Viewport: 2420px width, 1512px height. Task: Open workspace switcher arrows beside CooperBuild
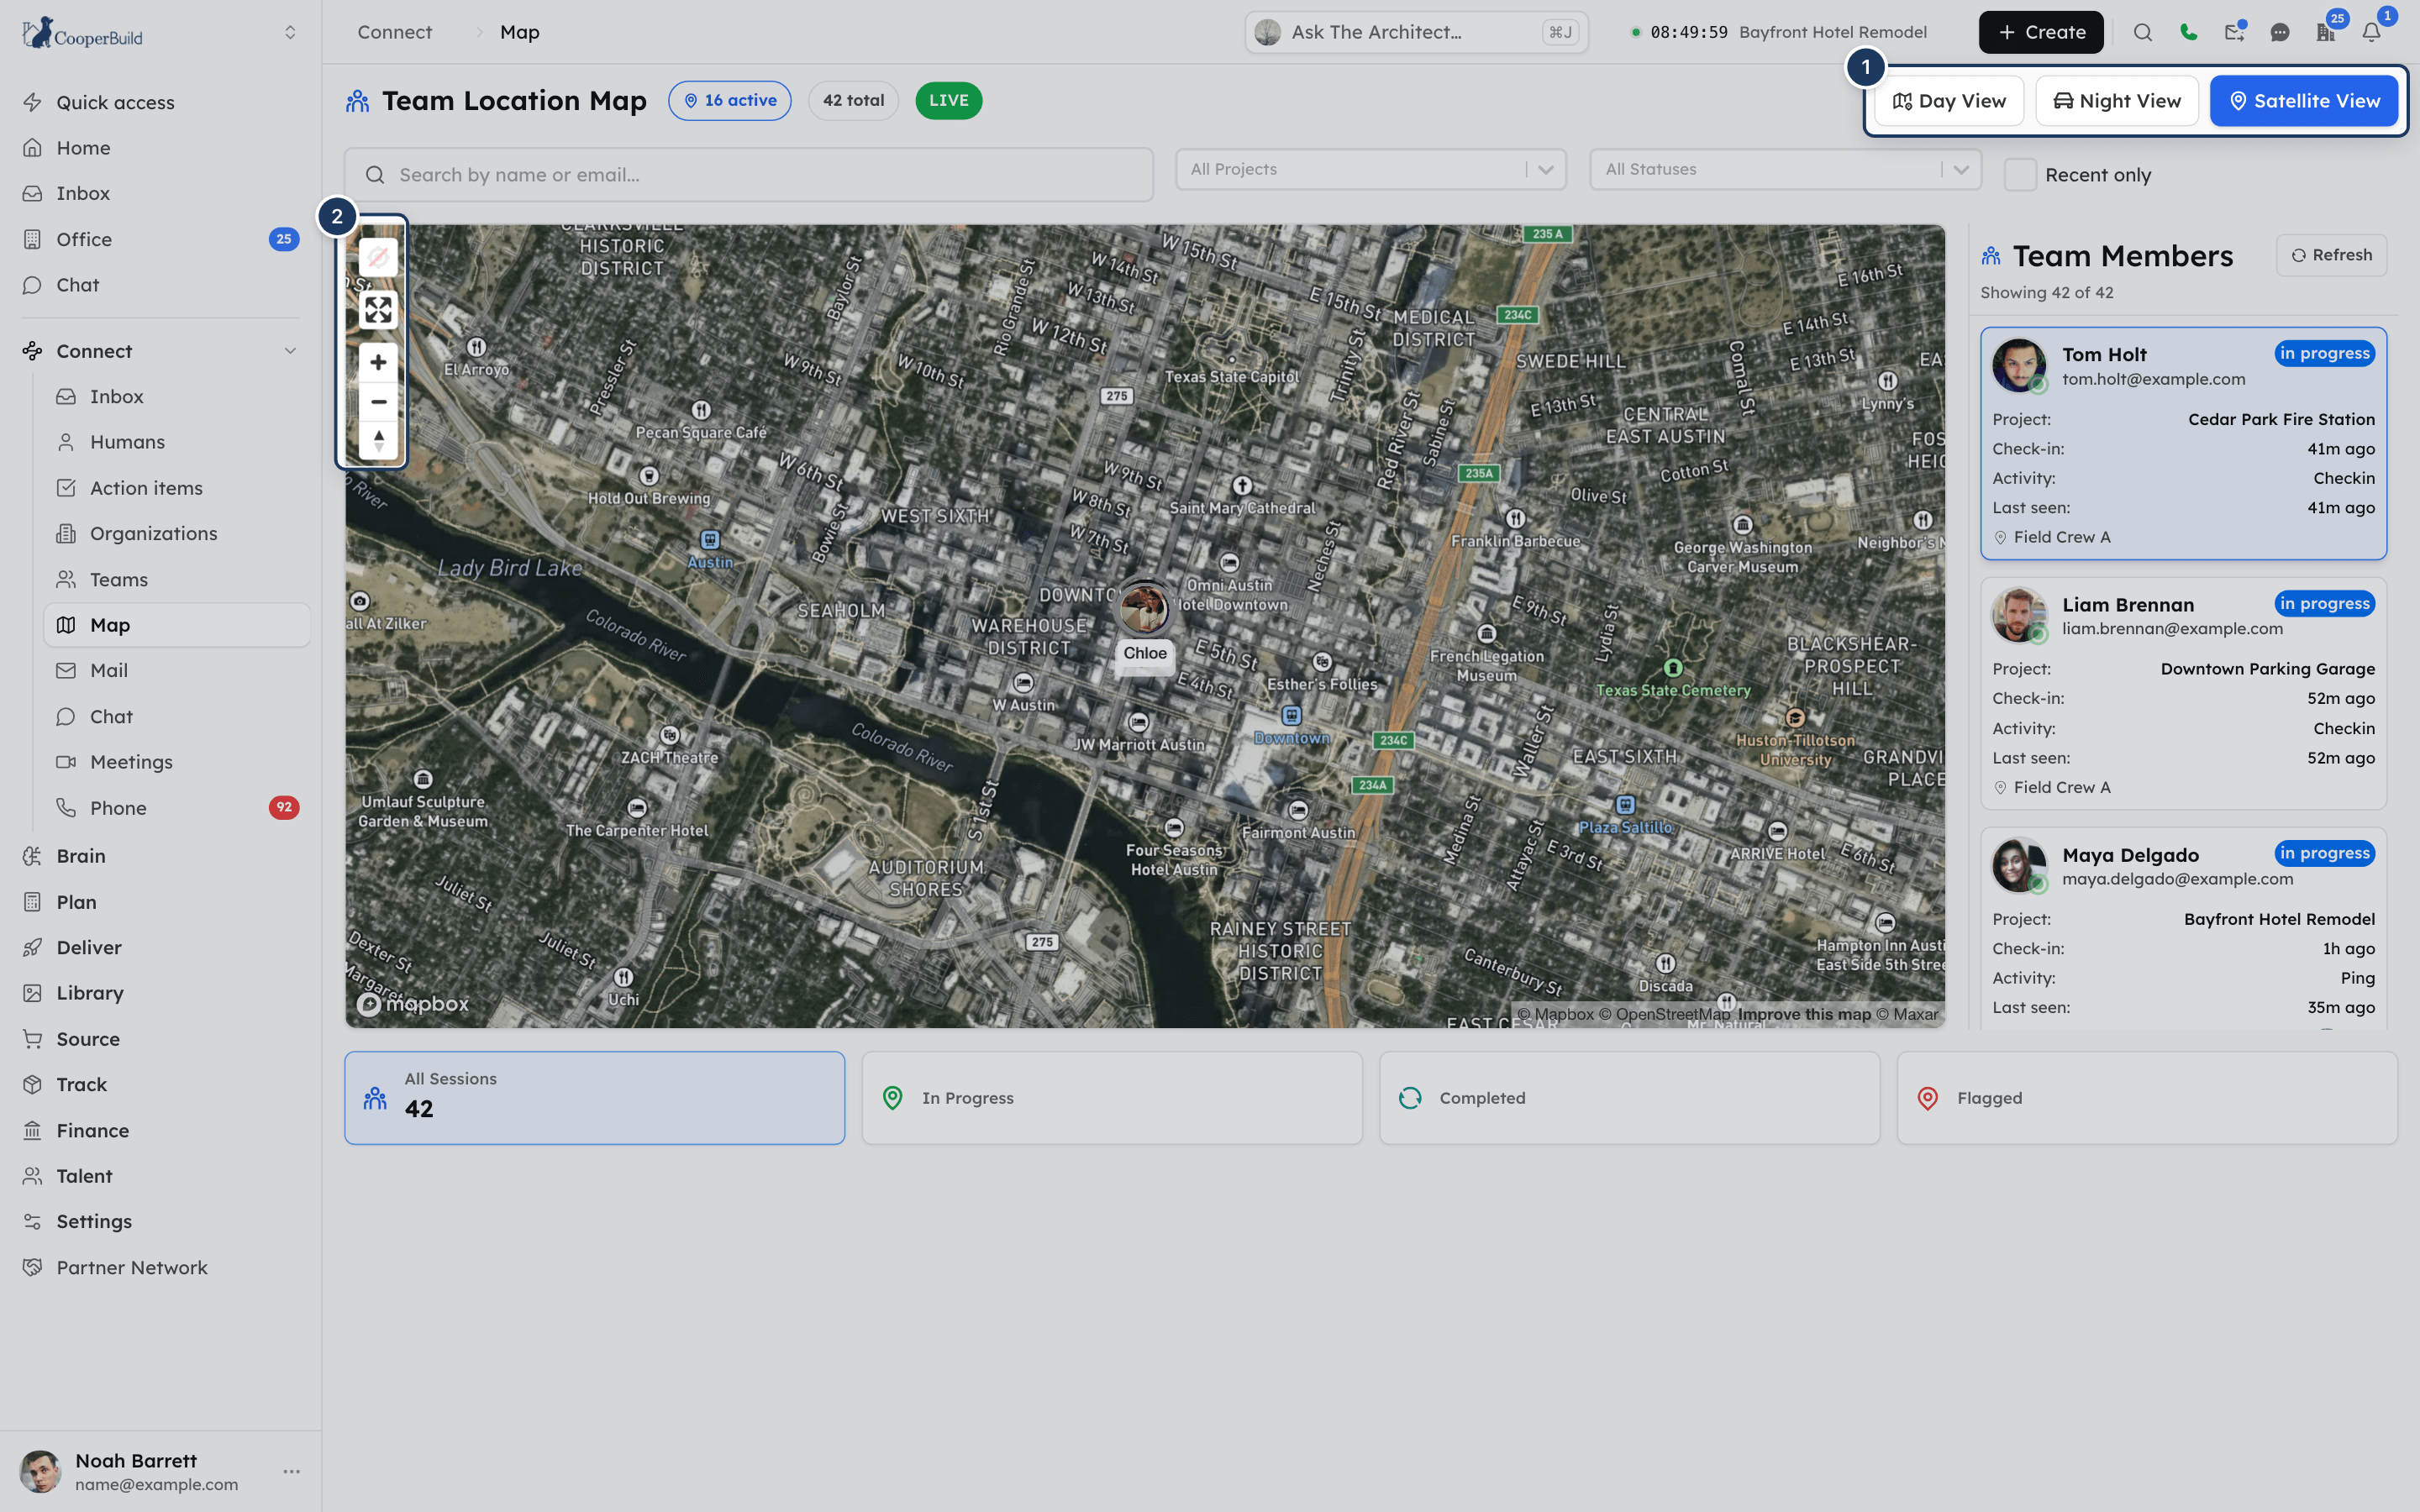(x=290, y=32)
